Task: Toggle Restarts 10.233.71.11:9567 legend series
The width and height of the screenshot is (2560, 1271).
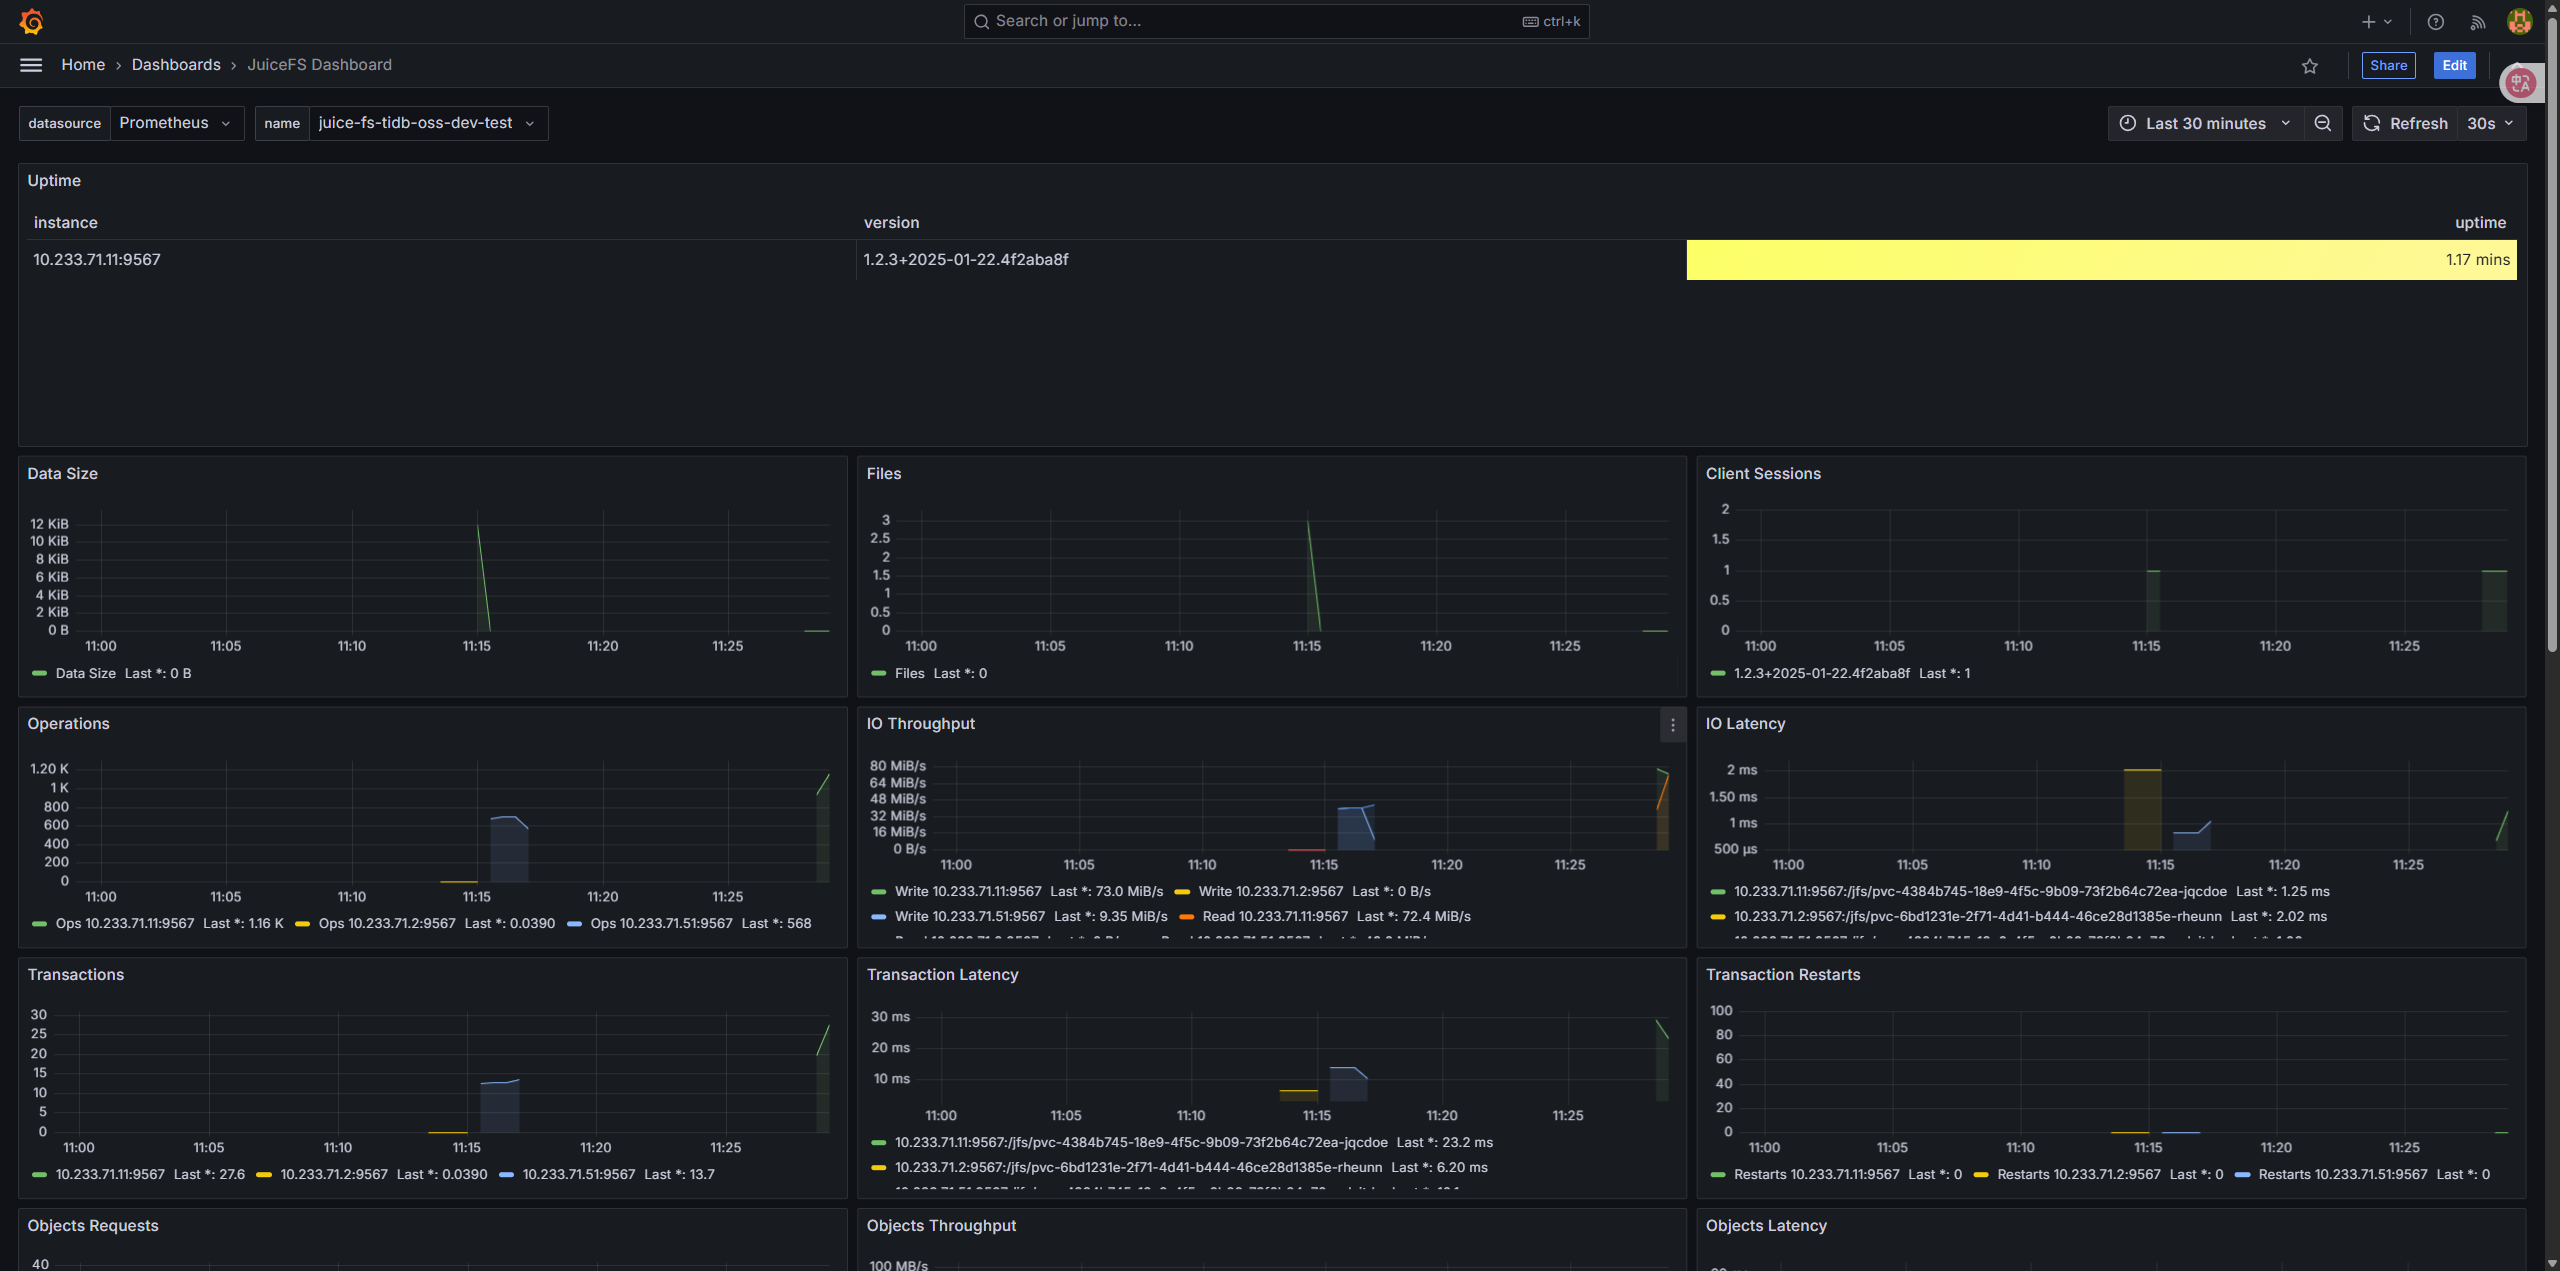Action: pyautogui.click(x=1816, y=1175)
